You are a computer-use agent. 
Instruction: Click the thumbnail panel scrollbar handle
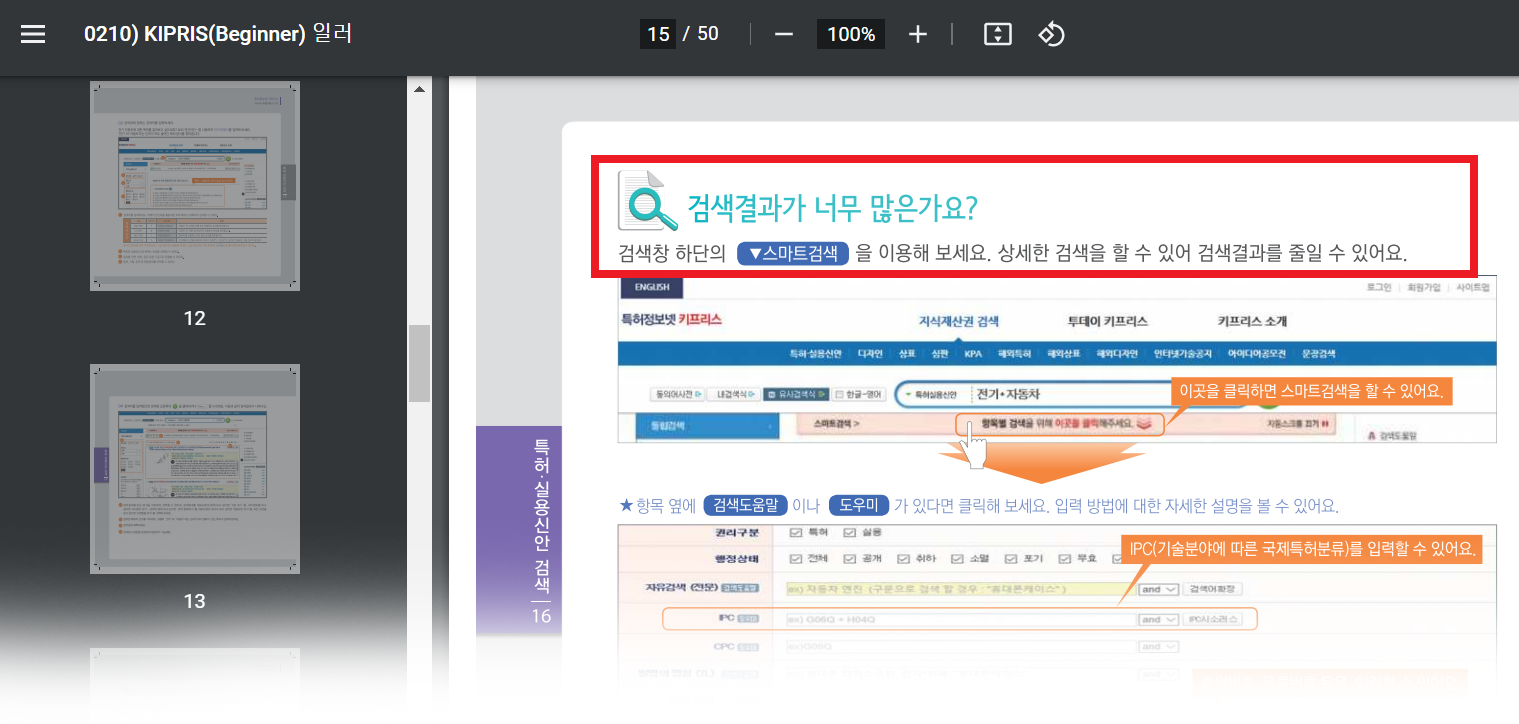(x=419, y=363)
